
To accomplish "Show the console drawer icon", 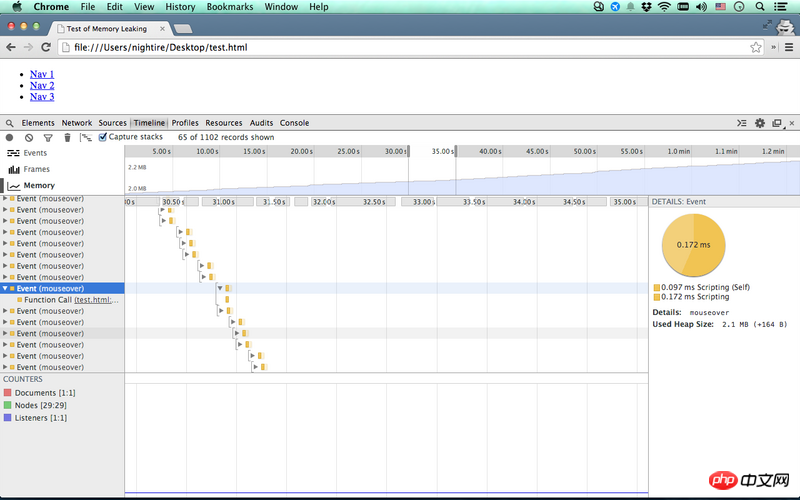I will click(742, 123).
